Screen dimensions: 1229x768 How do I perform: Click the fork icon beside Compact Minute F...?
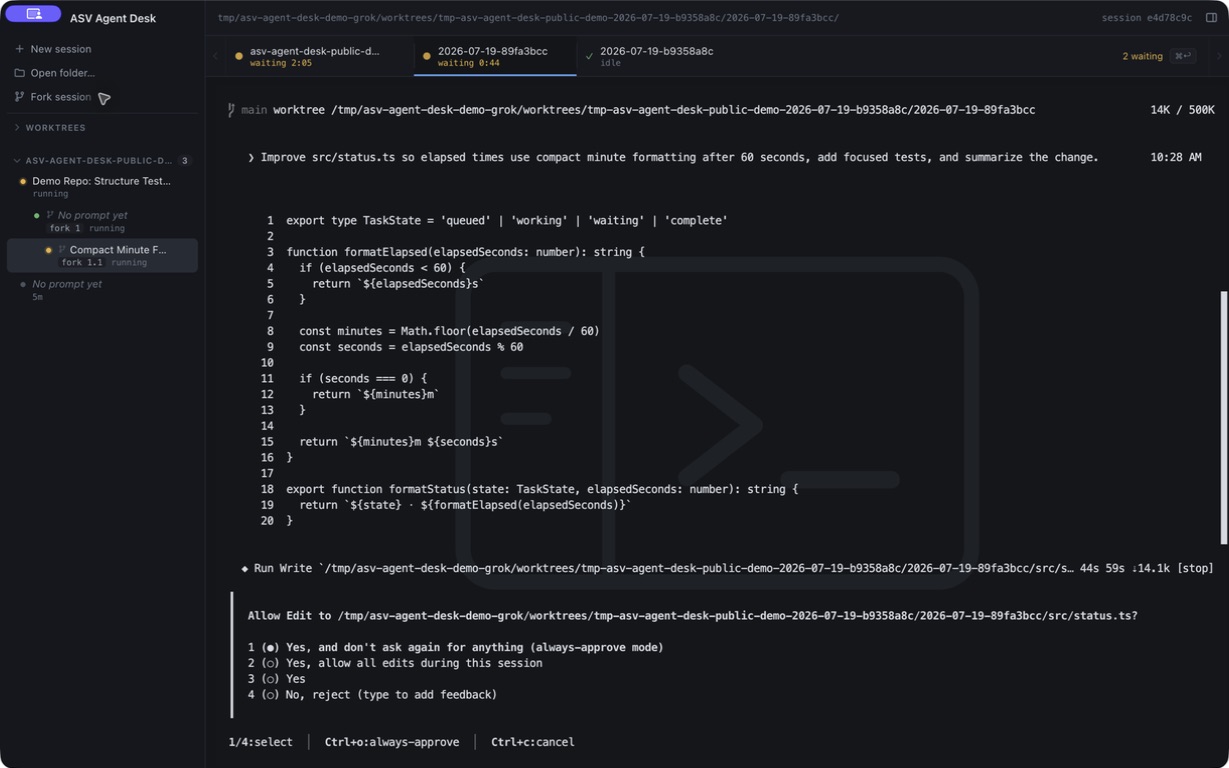click(62, 250)
